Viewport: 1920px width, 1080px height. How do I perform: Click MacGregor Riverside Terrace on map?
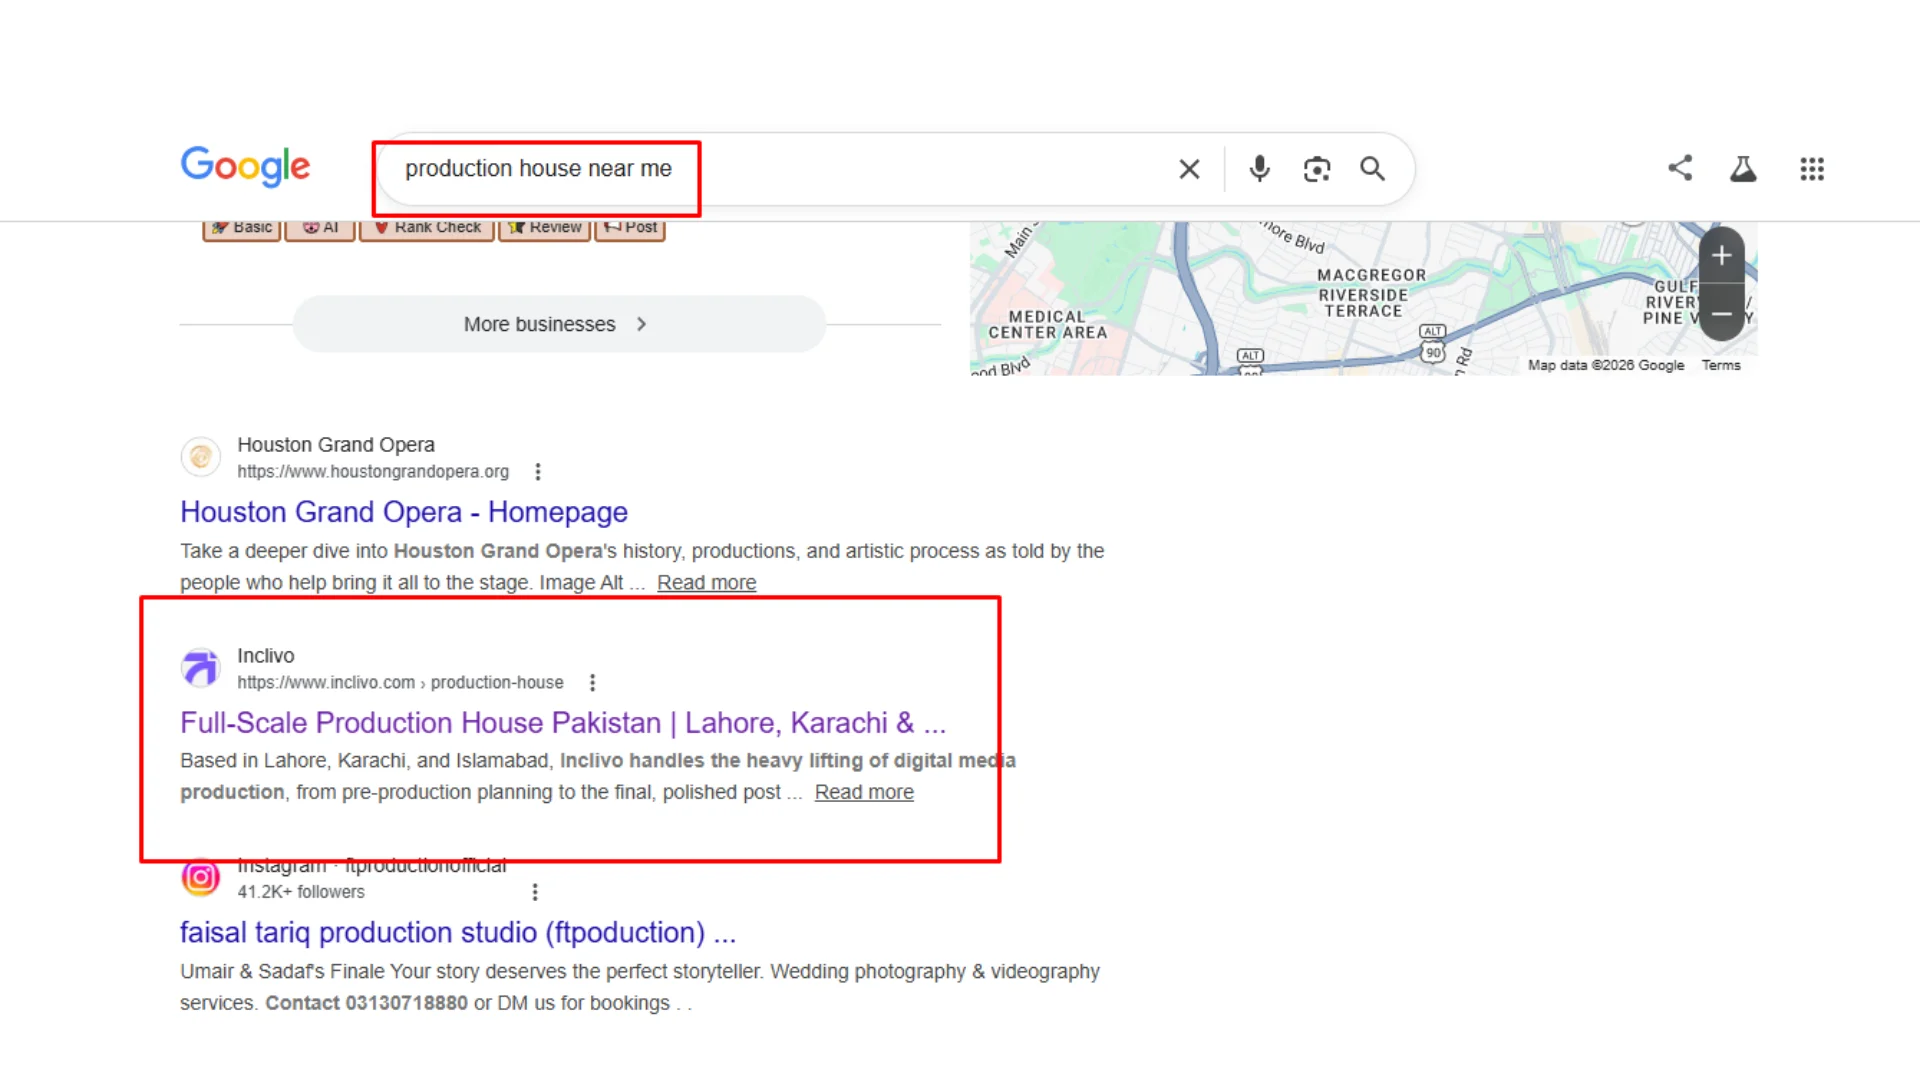click(1371, 293)
